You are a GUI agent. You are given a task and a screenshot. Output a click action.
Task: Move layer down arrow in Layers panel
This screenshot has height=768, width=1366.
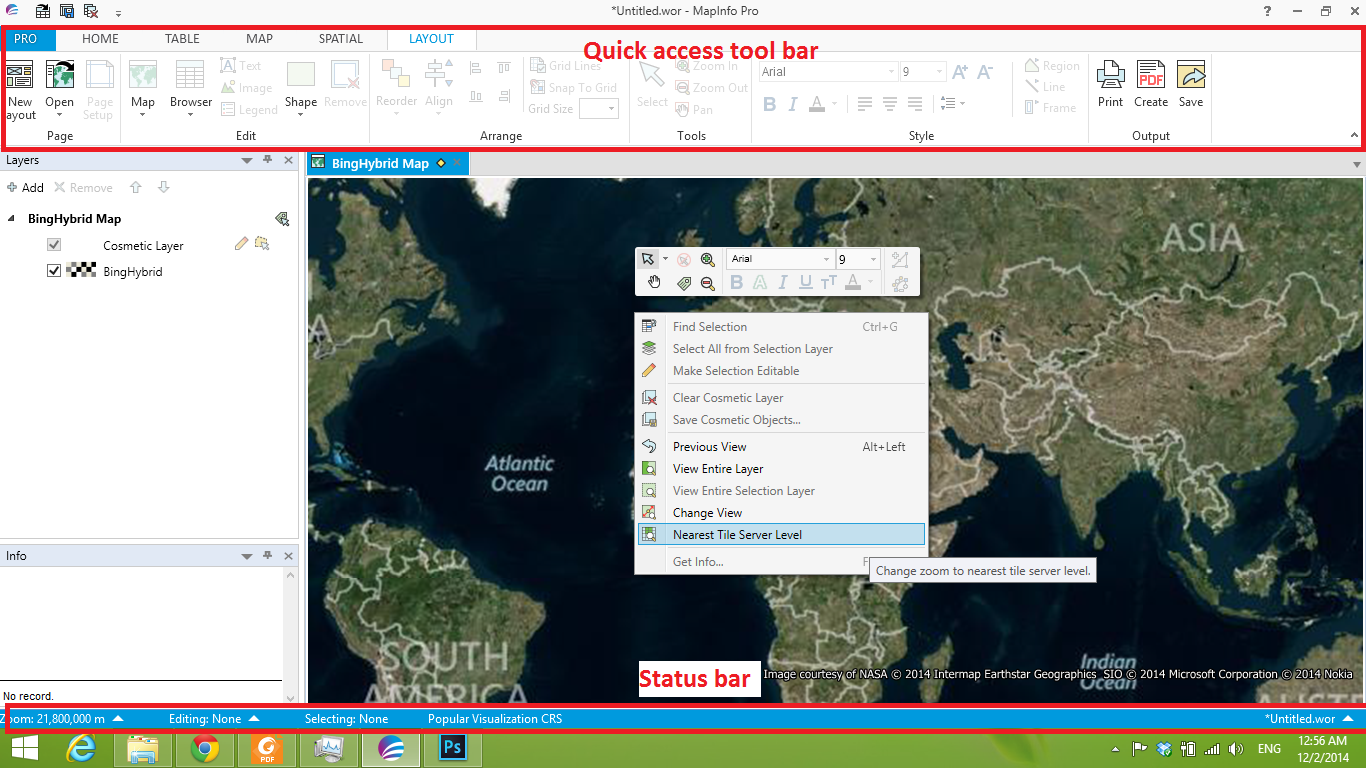pos(164,187)
